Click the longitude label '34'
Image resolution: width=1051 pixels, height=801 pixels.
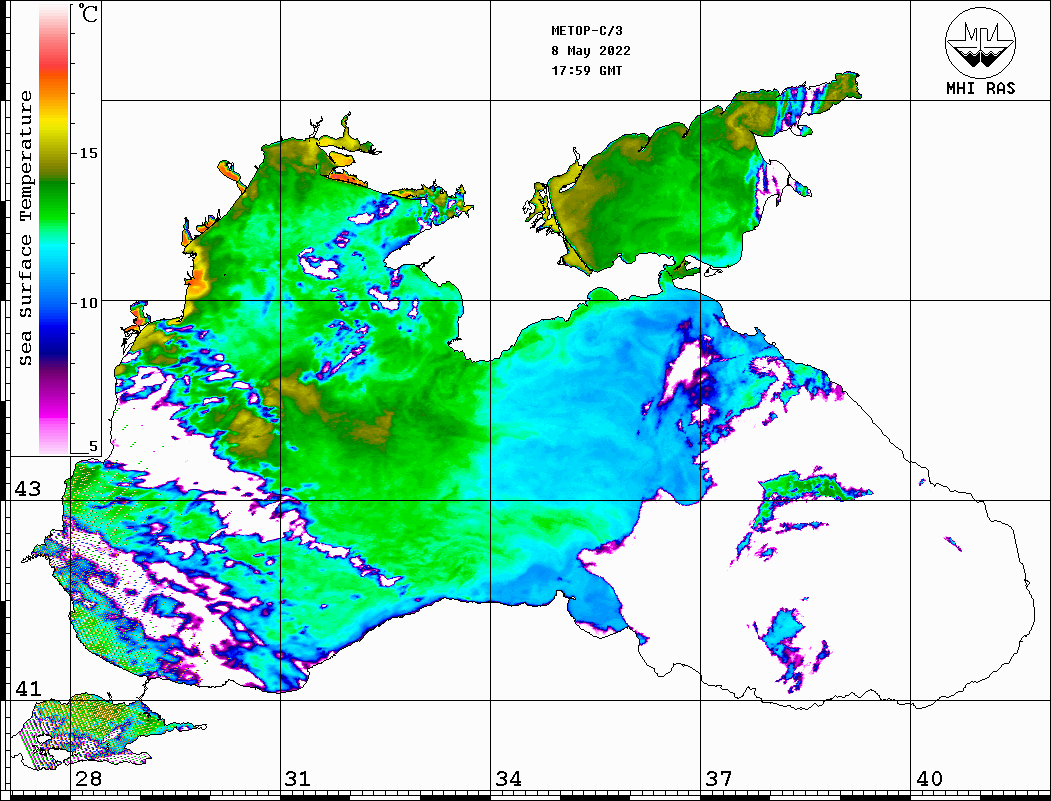coord(509,779)
